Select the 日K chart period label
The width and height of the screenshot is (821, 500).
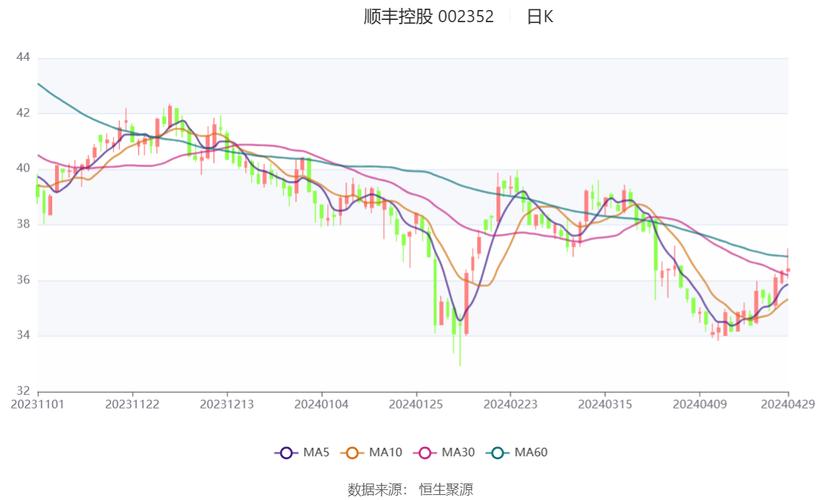coord(540,17)
